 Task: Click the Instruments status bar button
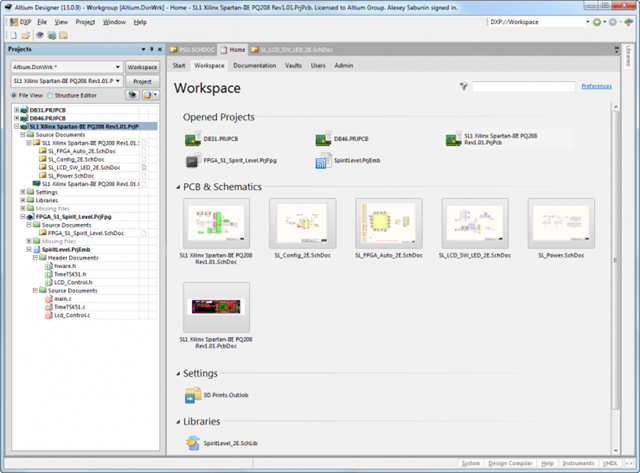[x=578, y=463]
